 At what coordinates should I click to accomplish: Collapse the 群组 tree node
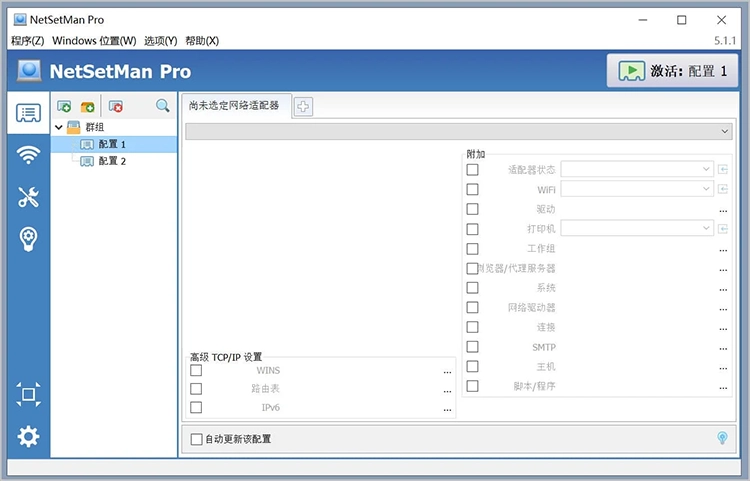coord(60,127)
